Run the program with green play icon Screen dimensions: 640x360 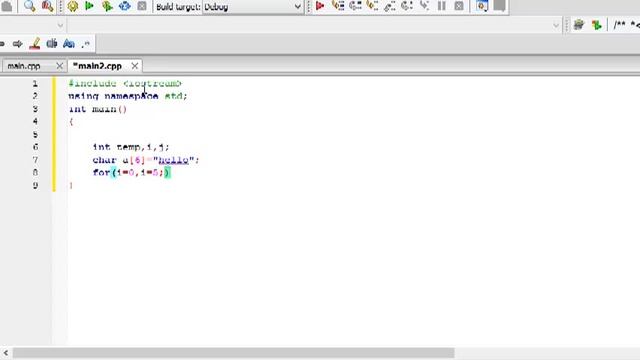coord(89,6)
